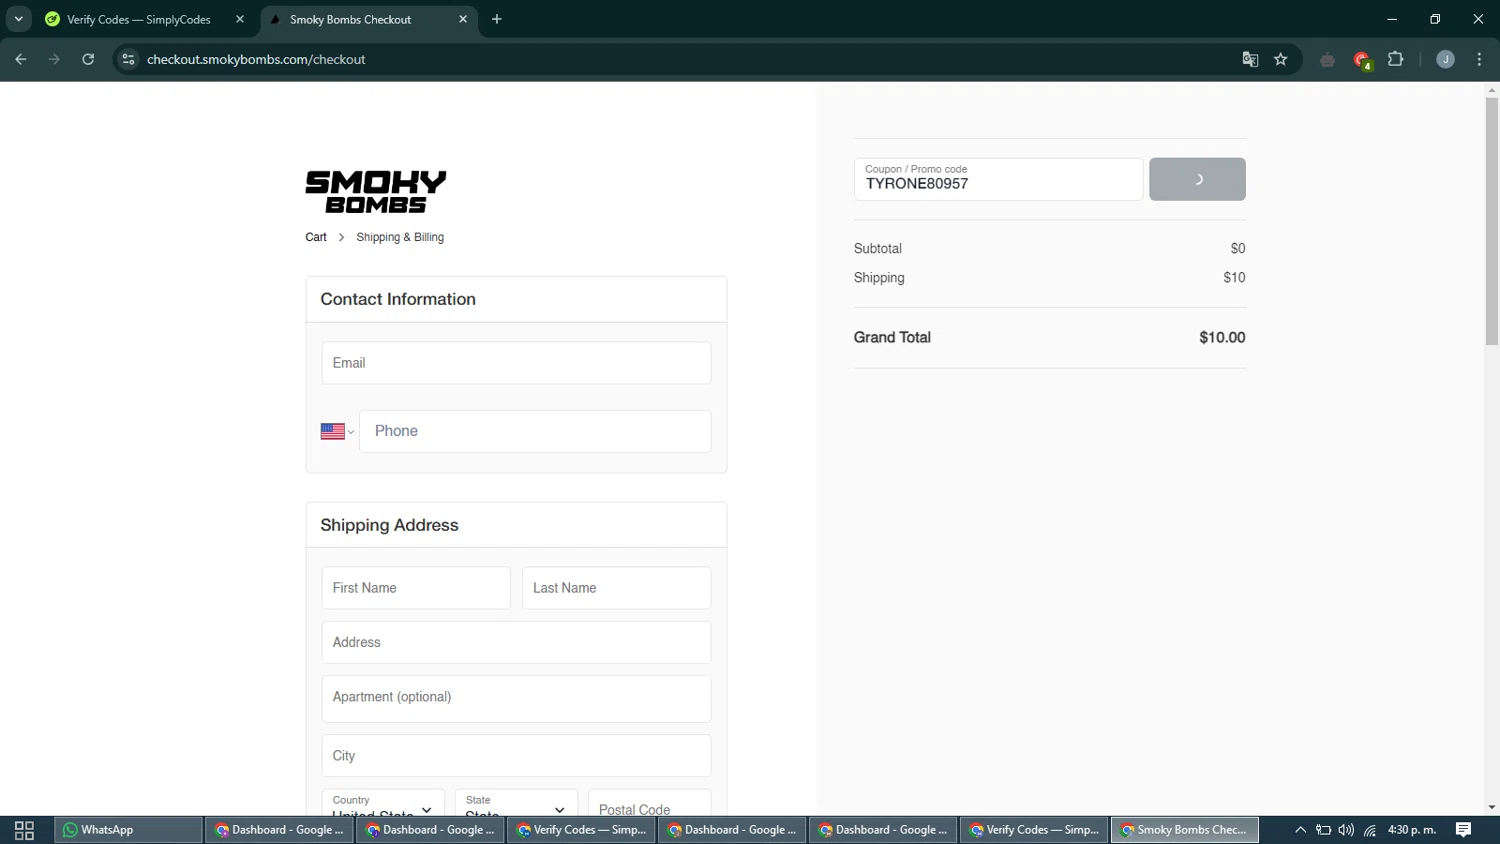
Task: Reload the checkout page
Action: 88,59
